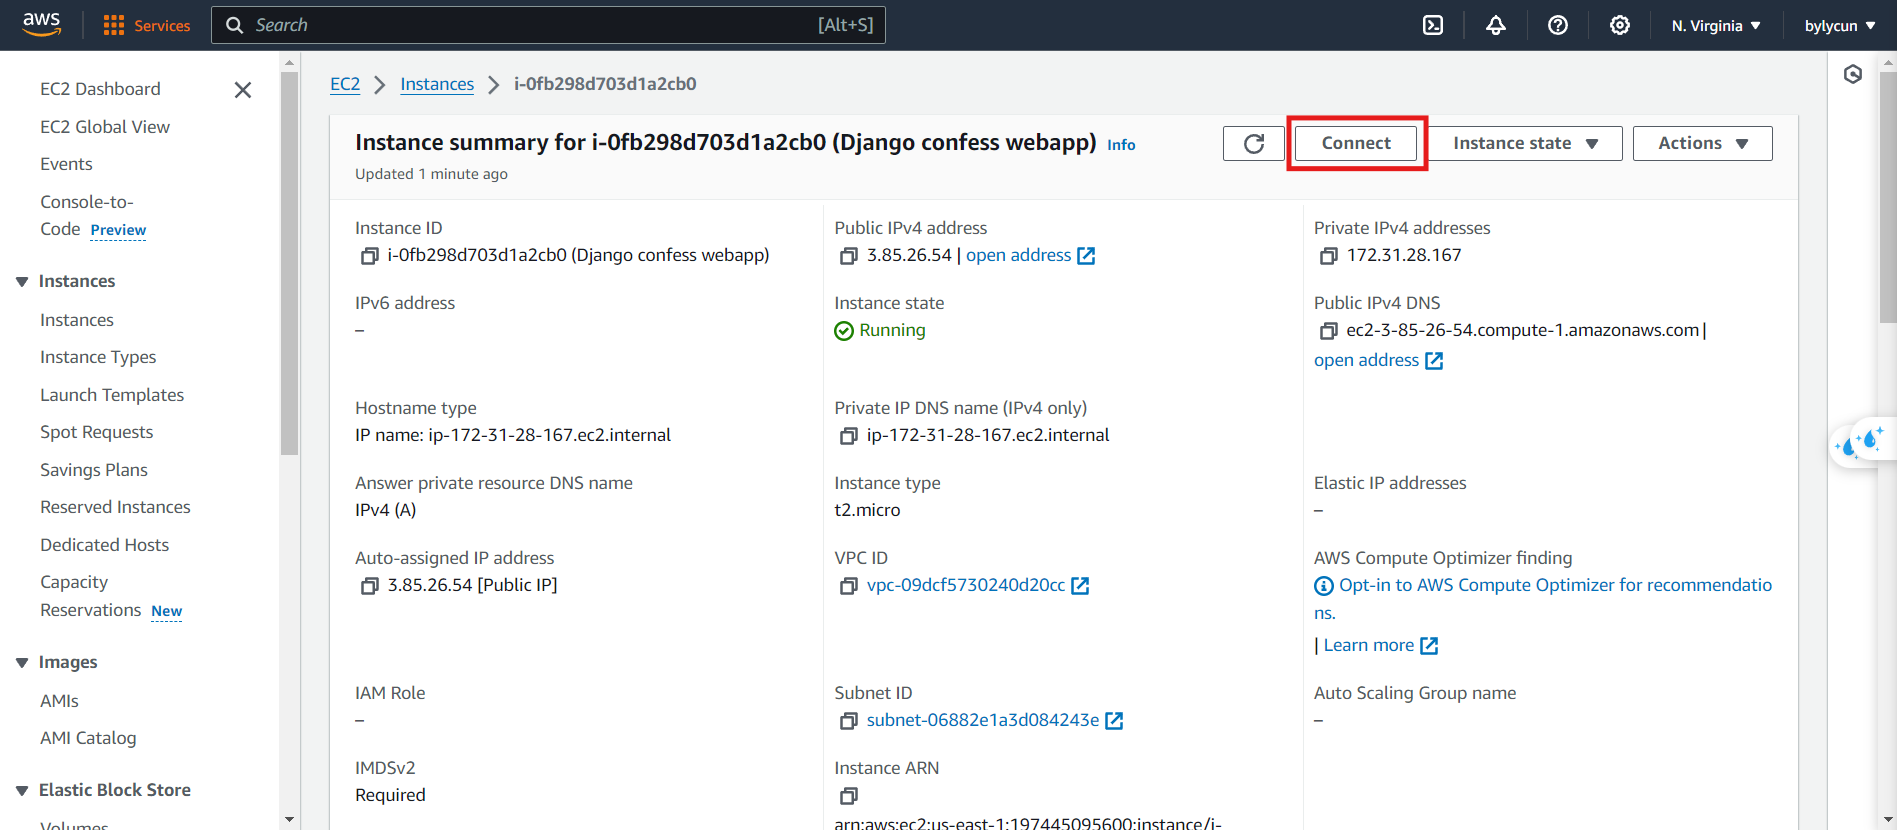Open AWS CloudShell from the top bar
The height and width of the screenshot is (830, 1897).
[1433, 25]
